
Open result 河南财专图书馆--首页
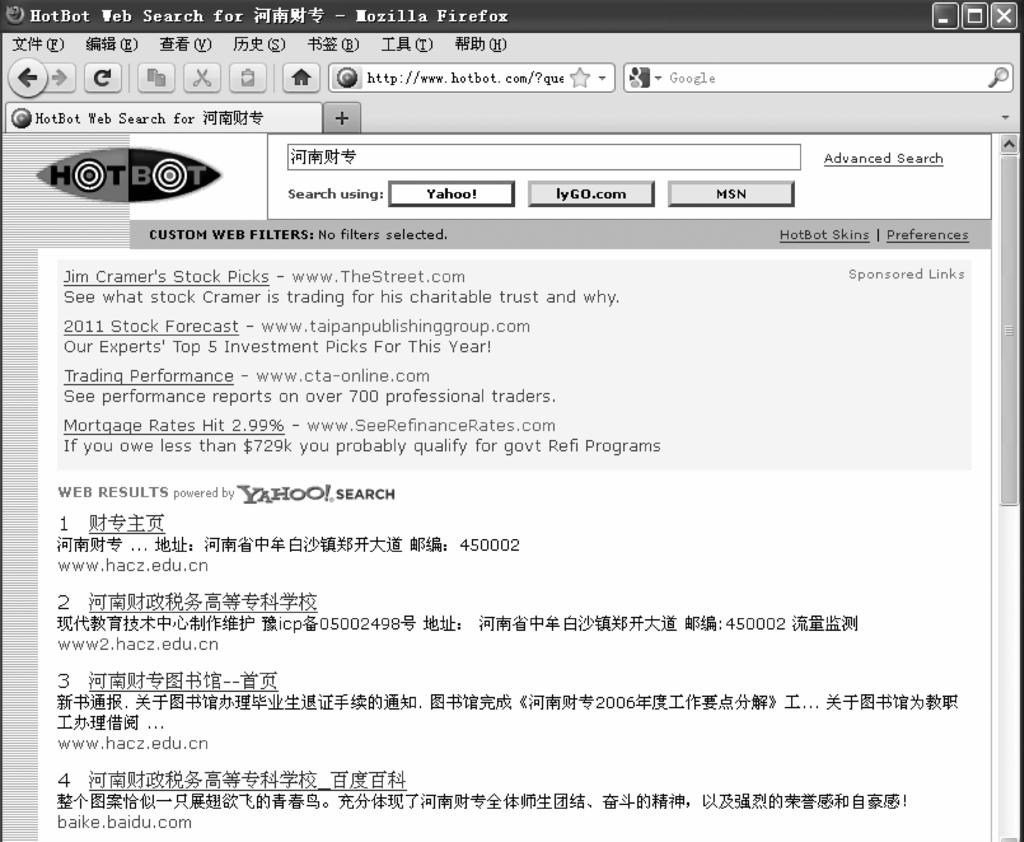tap(183, 681)
